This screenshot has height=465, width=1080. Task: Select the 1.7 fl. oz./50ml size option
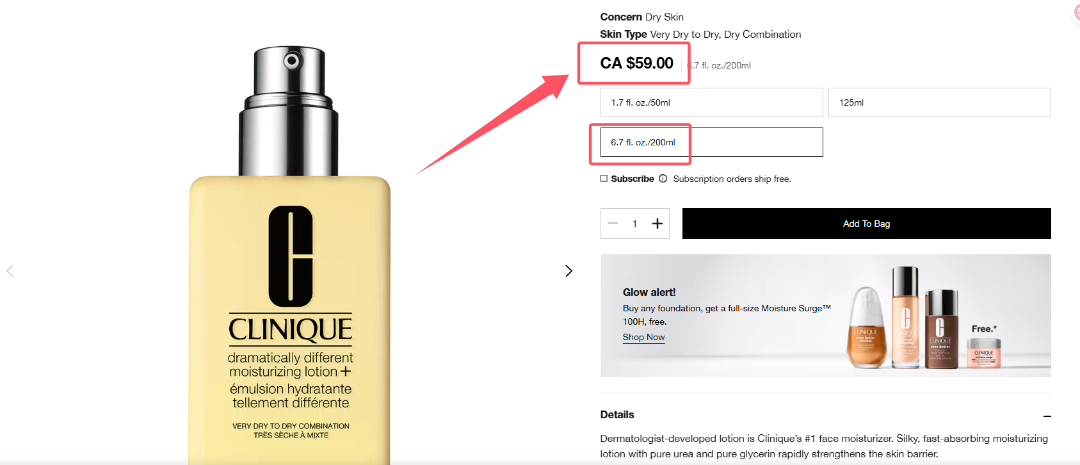tap(712, 102)
